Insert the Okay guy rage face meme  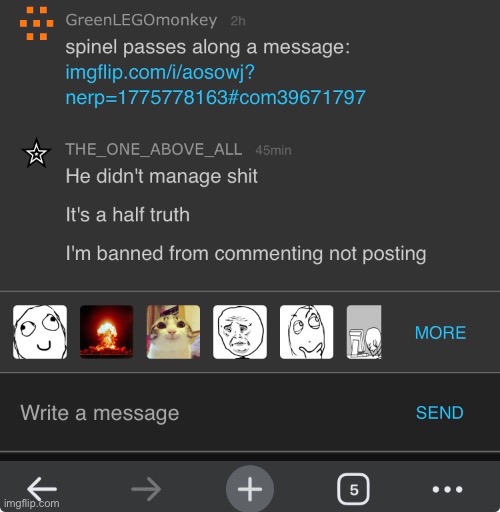[240, 332]
